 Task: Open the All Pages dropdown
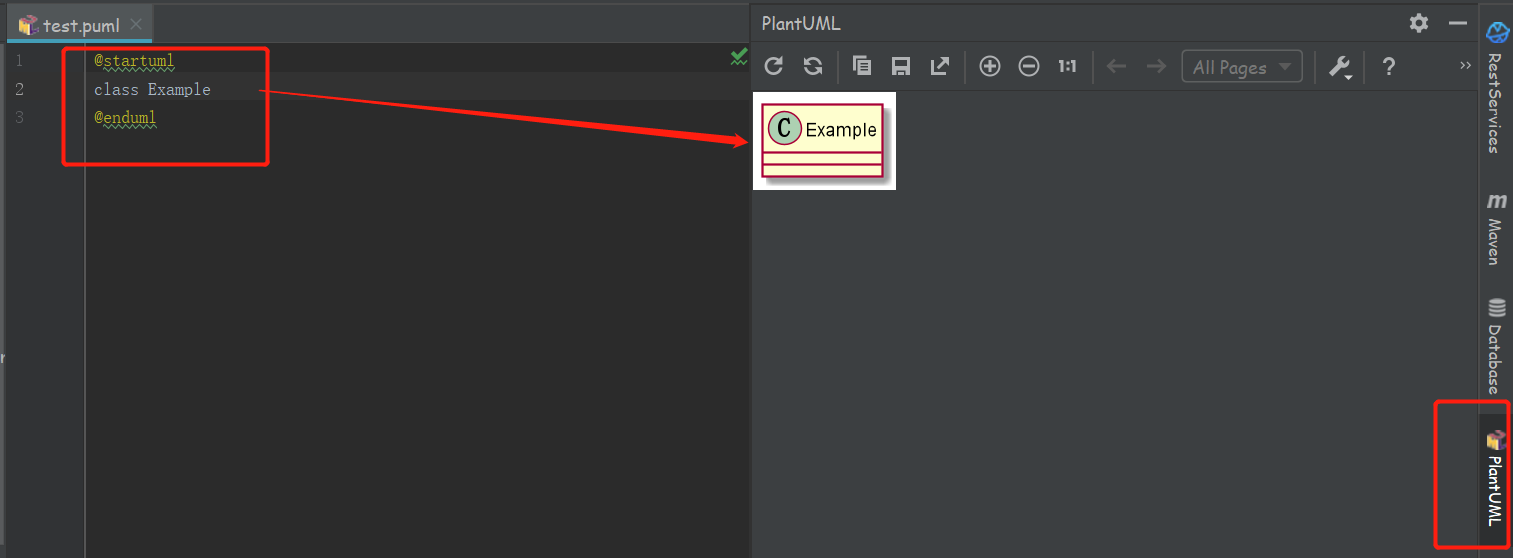[x=1242, y=67]
